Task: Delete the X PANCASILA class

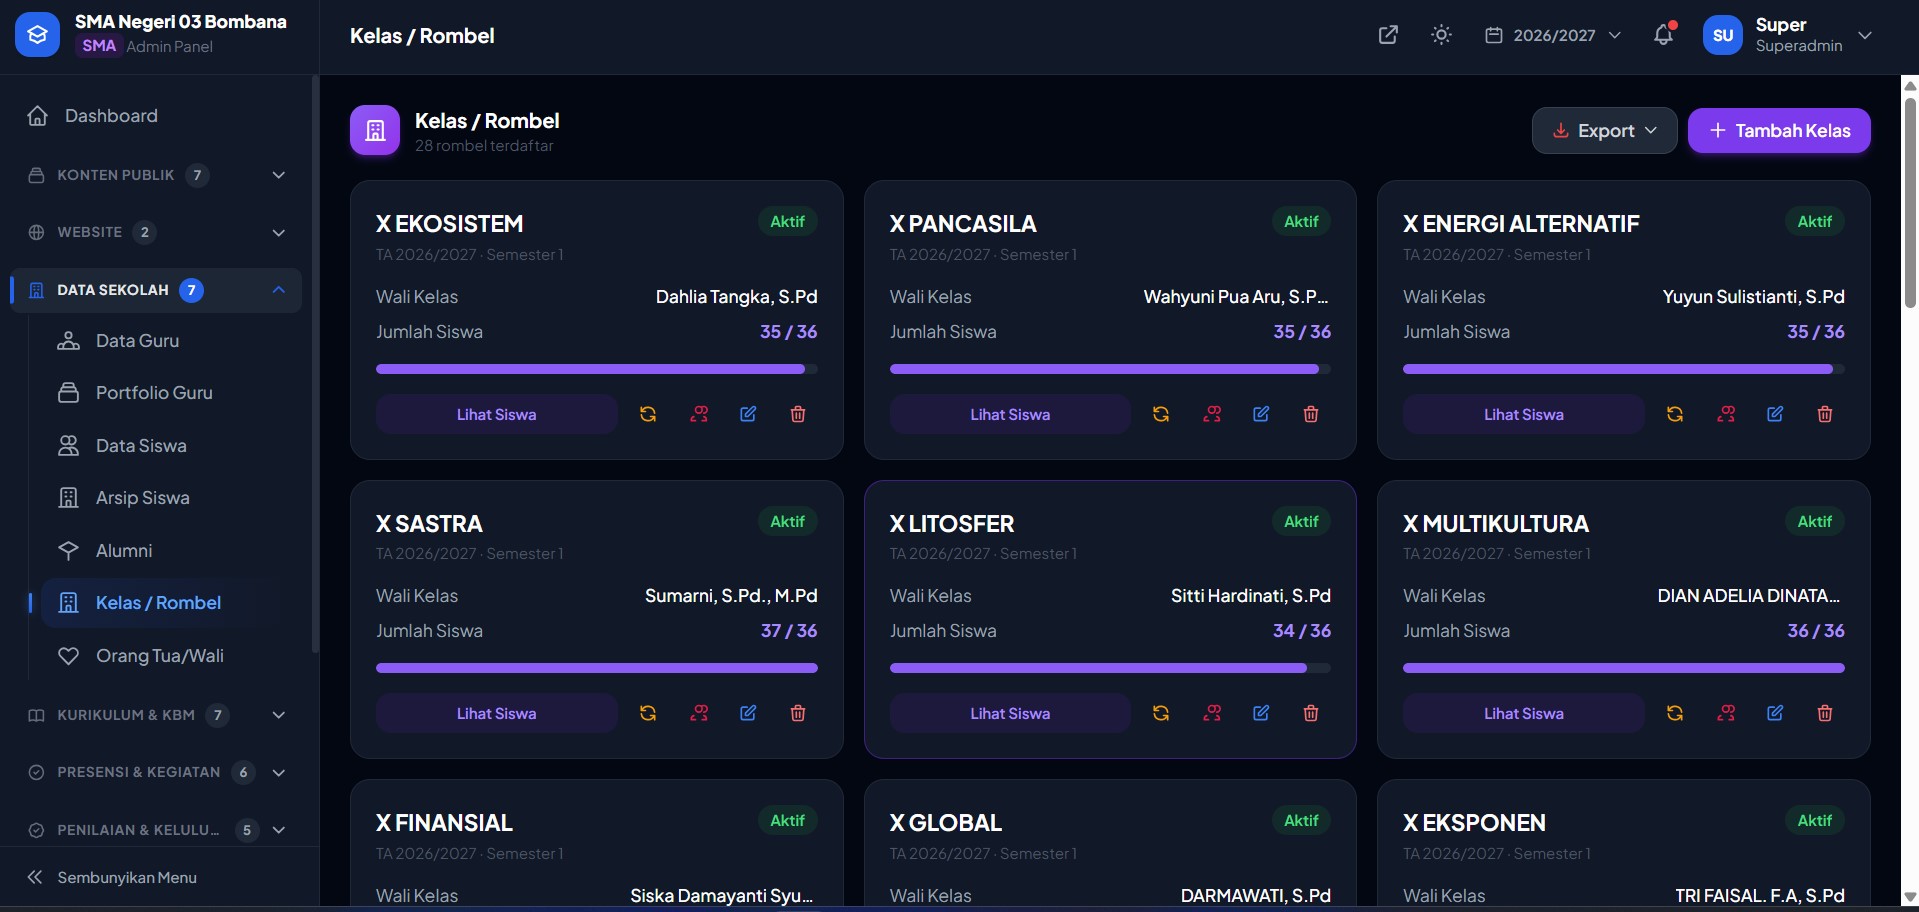Action: (1311, 414)
